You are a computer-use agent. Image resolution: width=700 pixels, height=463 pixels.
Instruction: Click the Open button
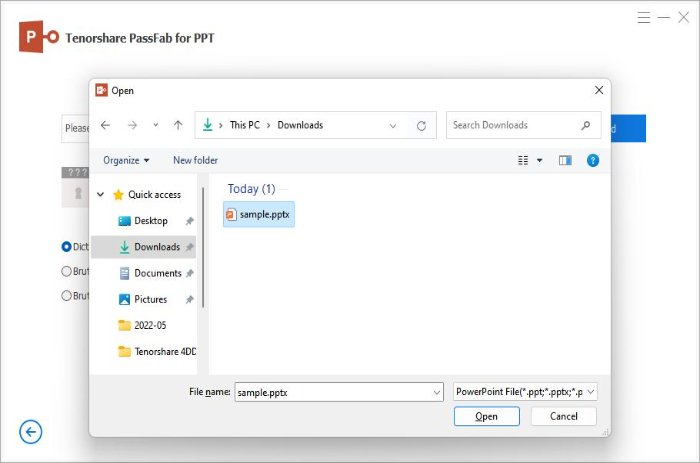(487, 416)
